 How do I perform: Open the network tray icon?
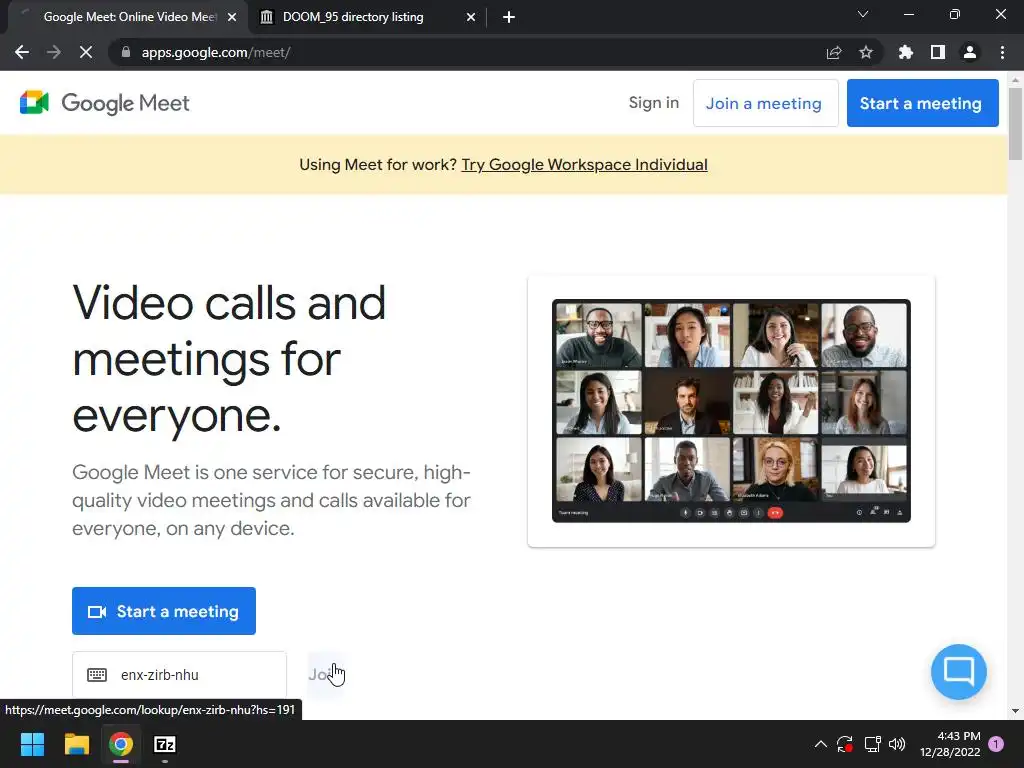tap(872, 744)
